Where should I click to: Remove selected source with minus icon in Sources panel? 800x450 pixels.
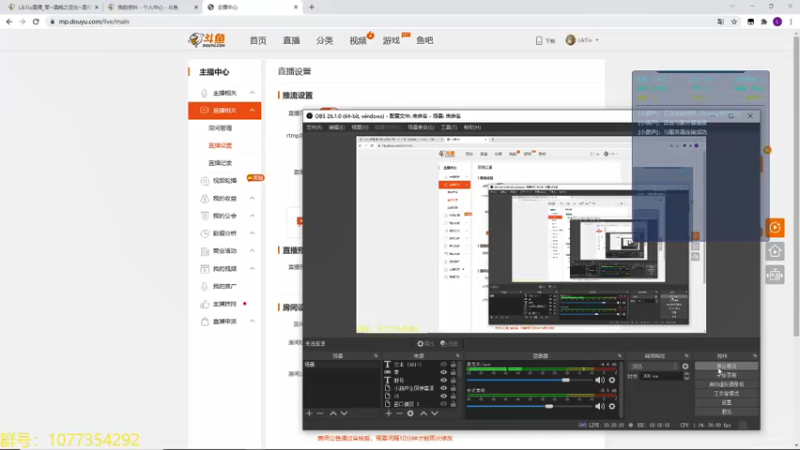pyautogui.click(x=399, y=413)
